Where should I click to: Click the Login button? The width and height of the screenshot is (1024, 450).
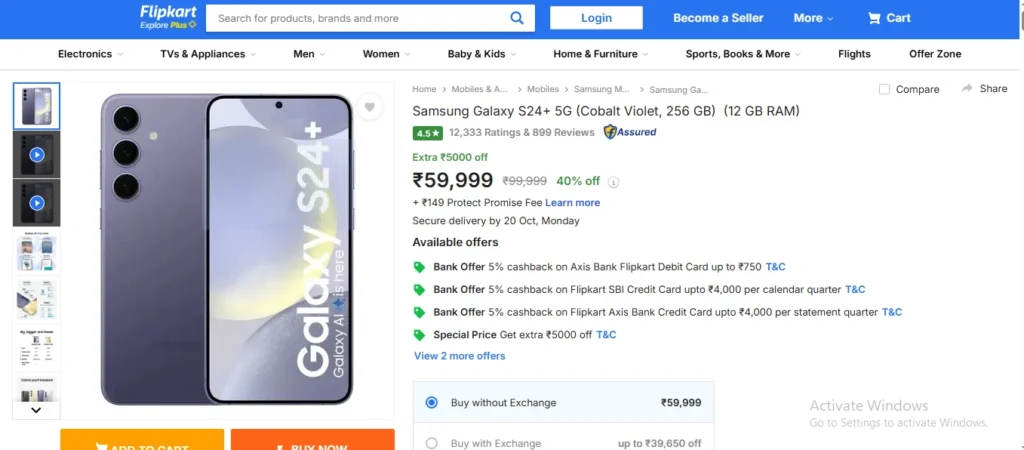tap(596, 18)
